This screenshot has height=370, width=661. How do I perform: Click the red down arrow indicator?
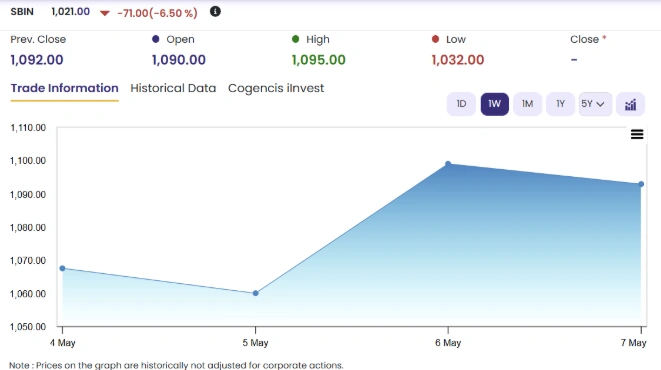click(105, 13)
